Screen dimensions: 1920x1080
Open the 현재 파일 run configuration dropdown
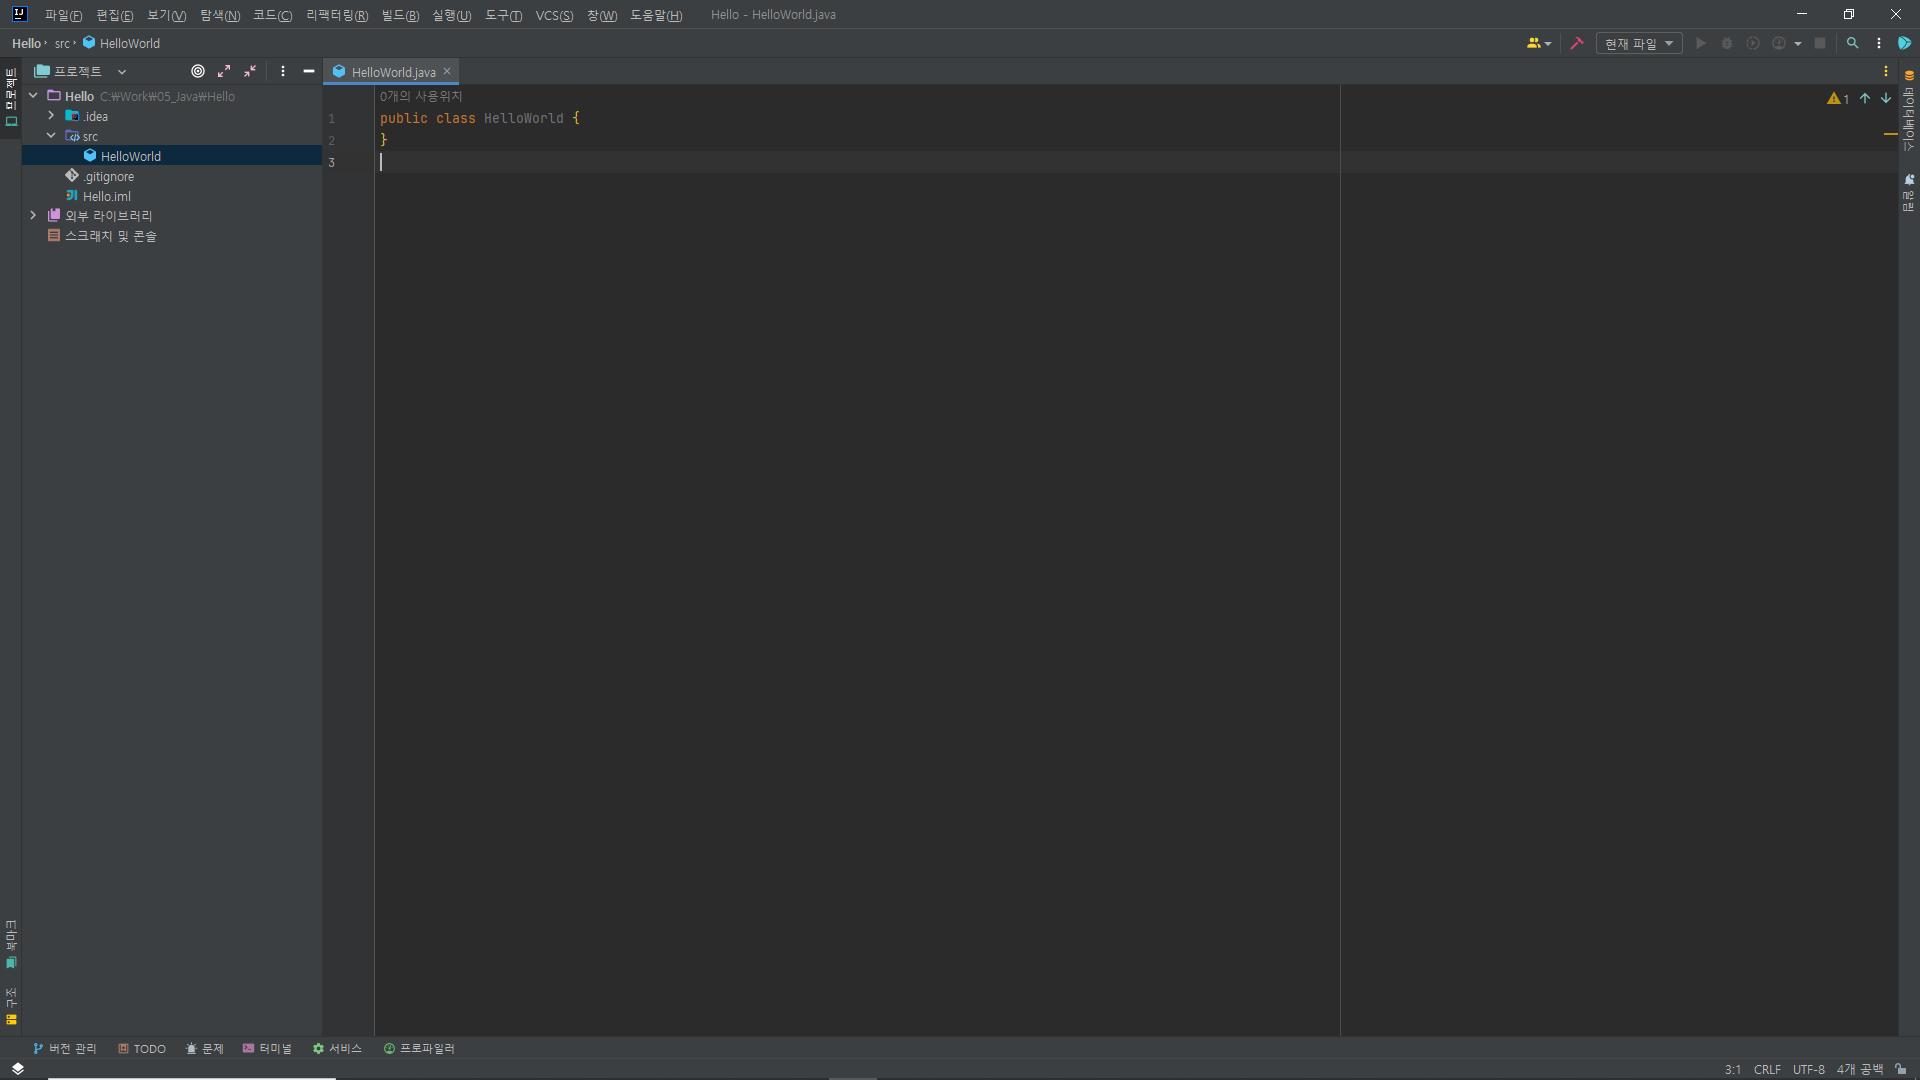click(1638, 44)
